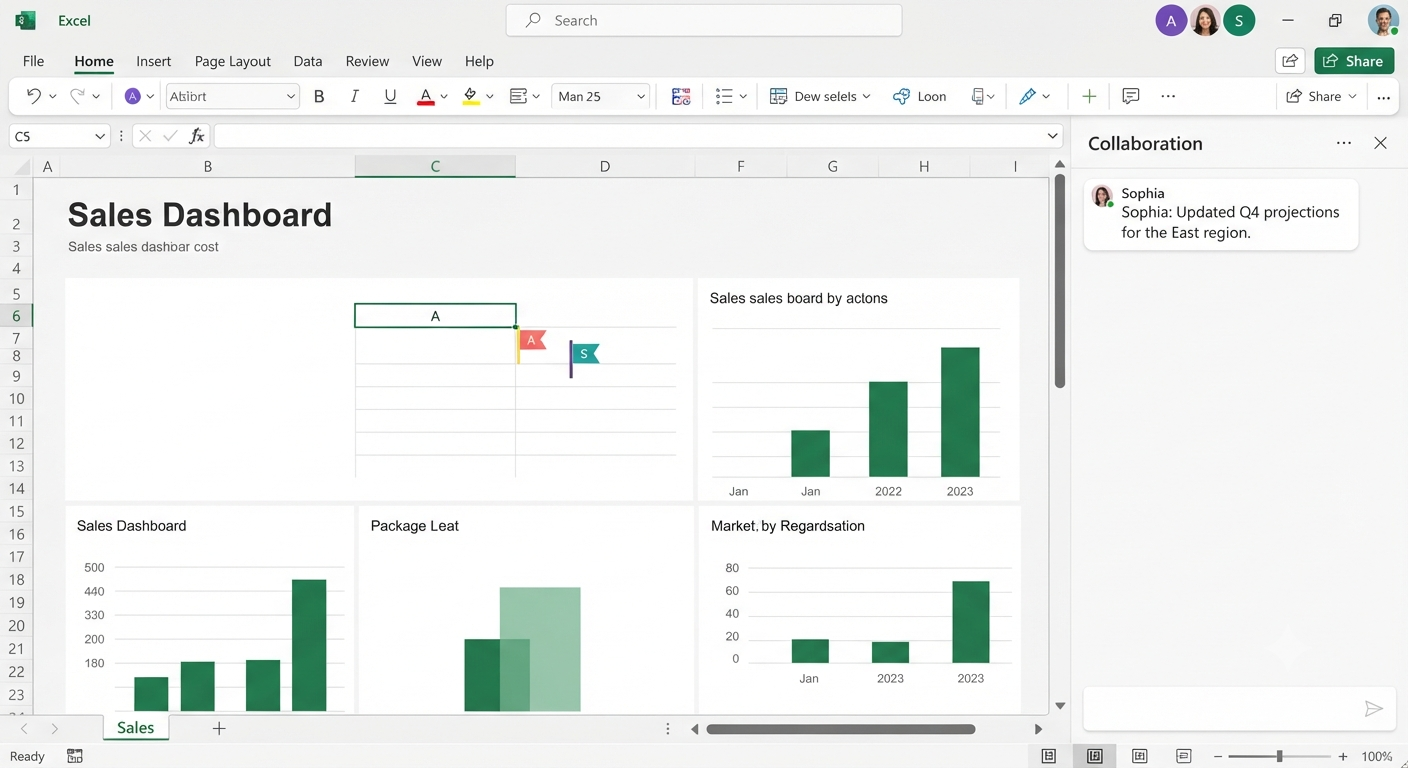Close the Collaboration panel
Screen dimensions: 1408x768
(x=1380, y=143)
